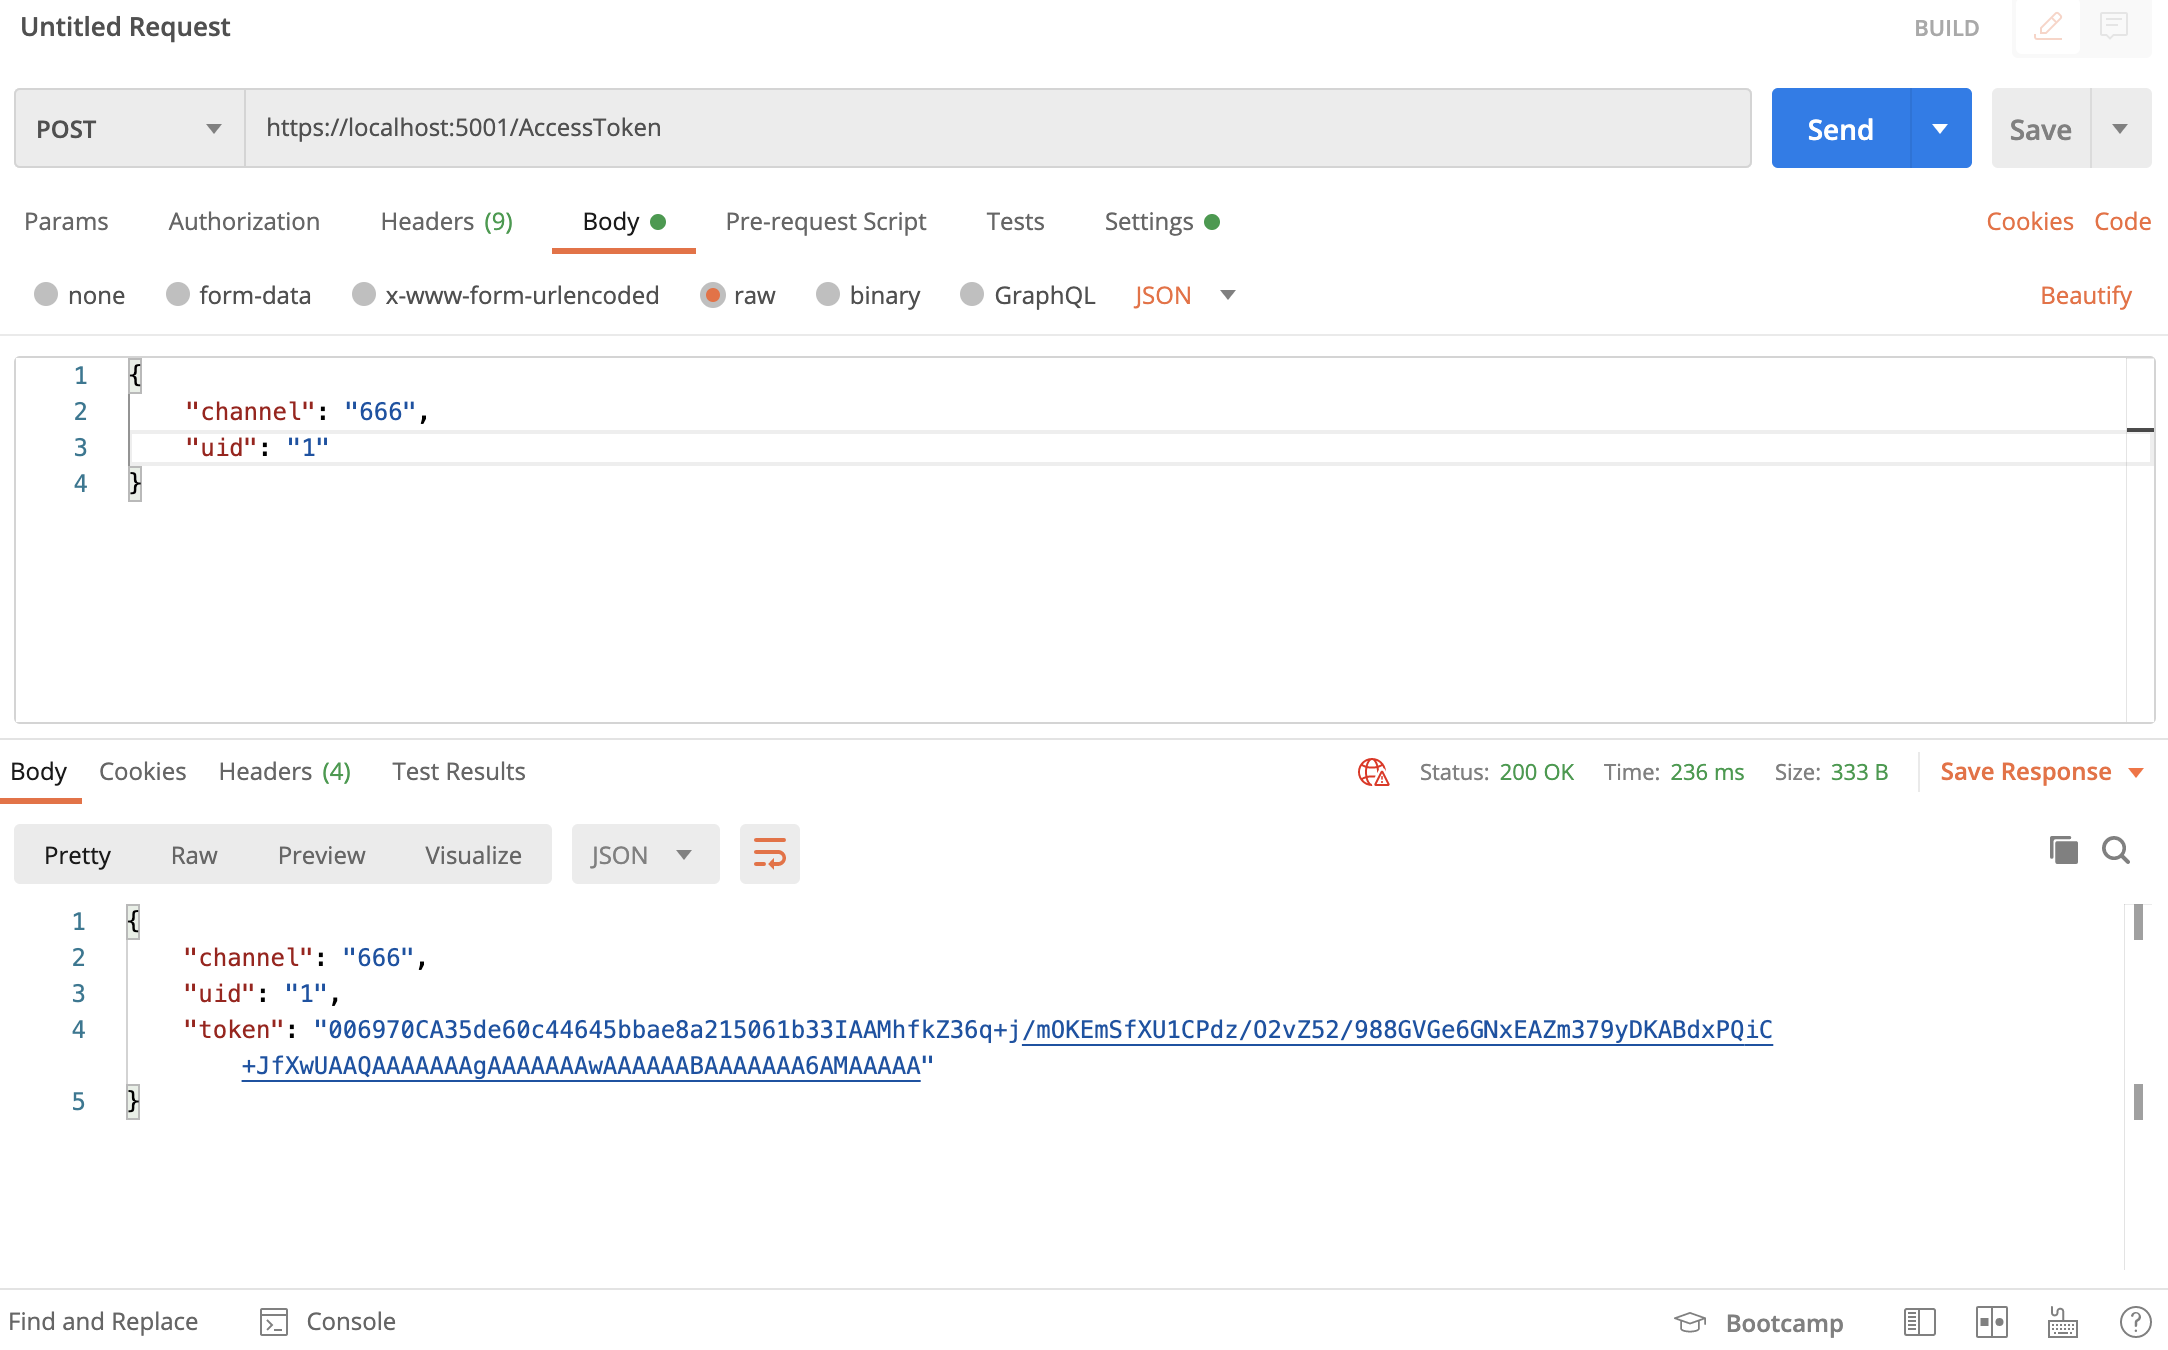The width and height of the screenshot is (2168, 1350).
Task: Click the Beautify link
Action: click(2085, 295)
